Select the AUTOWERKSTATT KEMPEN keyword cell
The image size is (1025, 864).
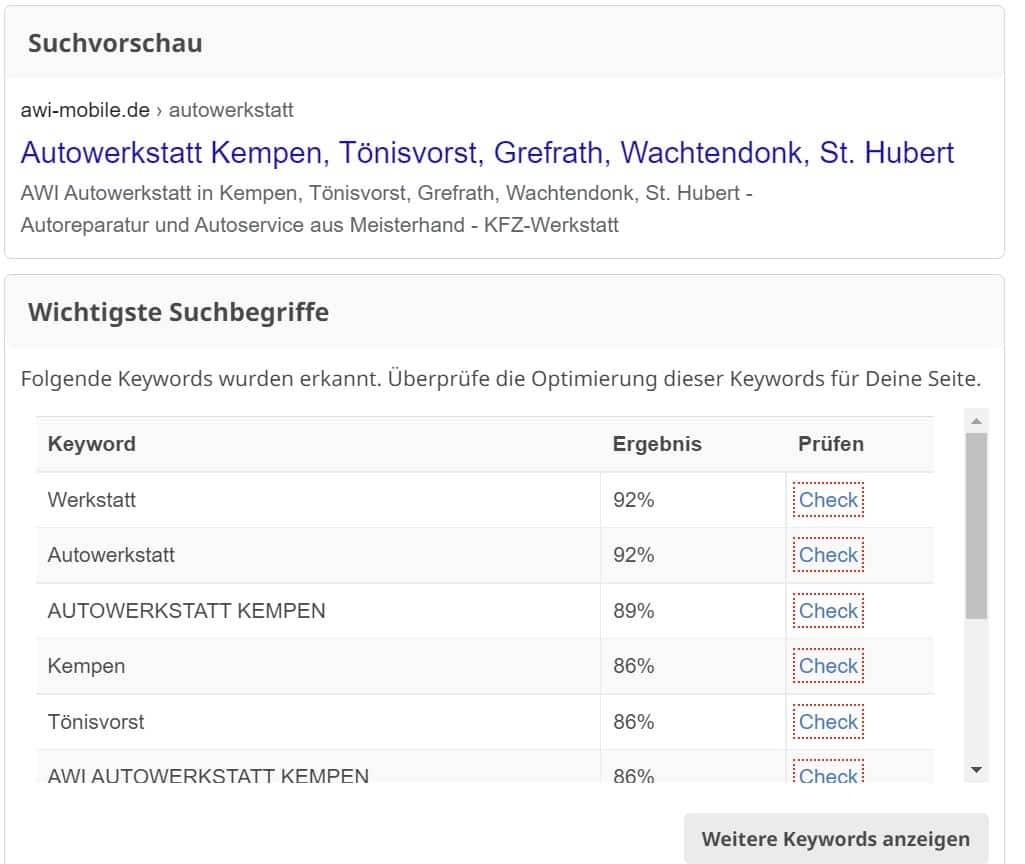coord(318,610)
